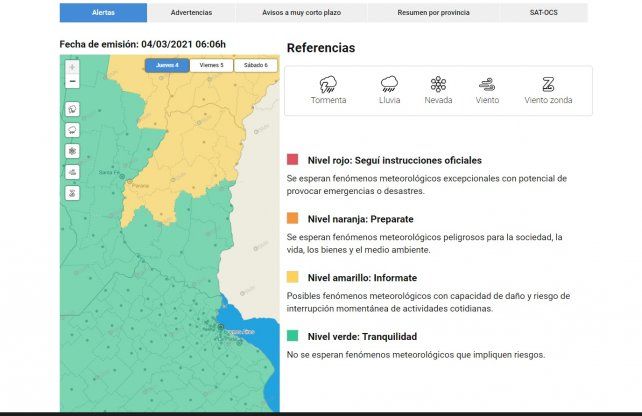Toggle snowfall layer button on map

[x=72, y=151]
